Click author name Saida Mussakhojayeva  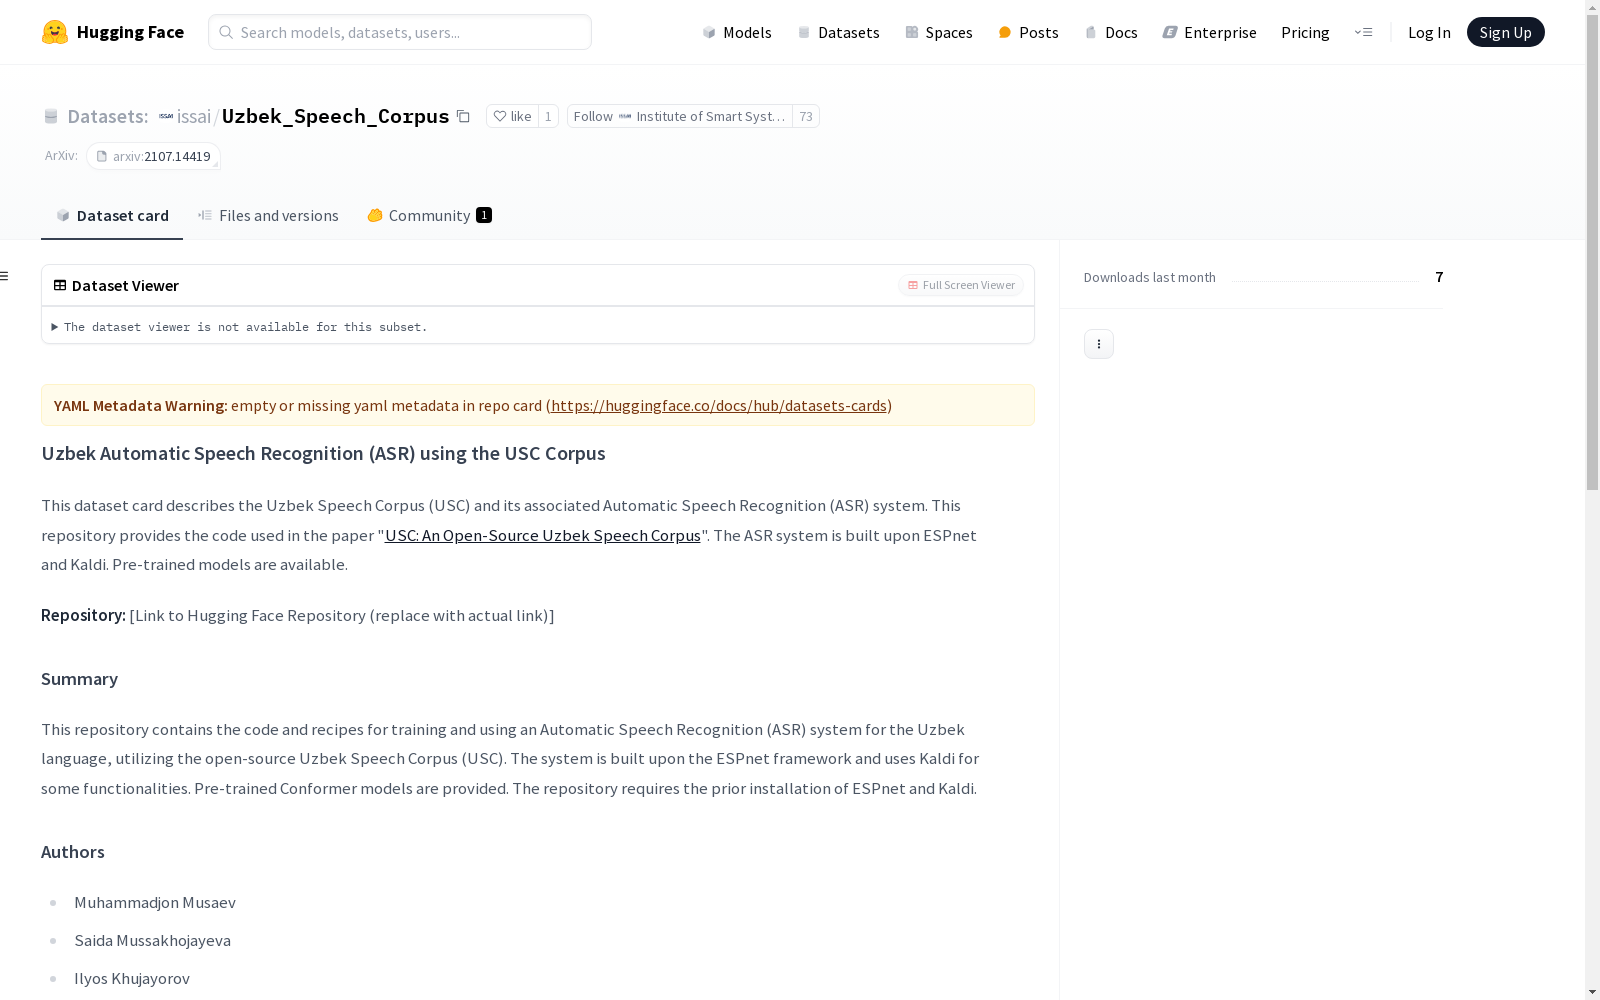click(x=152, y=940)
